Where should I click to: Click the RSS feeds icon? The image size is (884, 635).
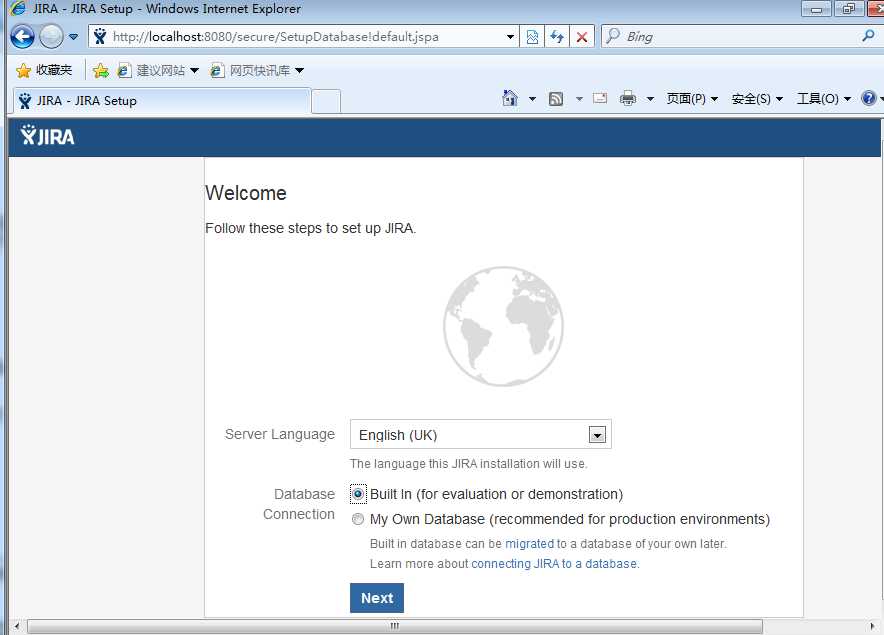[x=556, y=99]
